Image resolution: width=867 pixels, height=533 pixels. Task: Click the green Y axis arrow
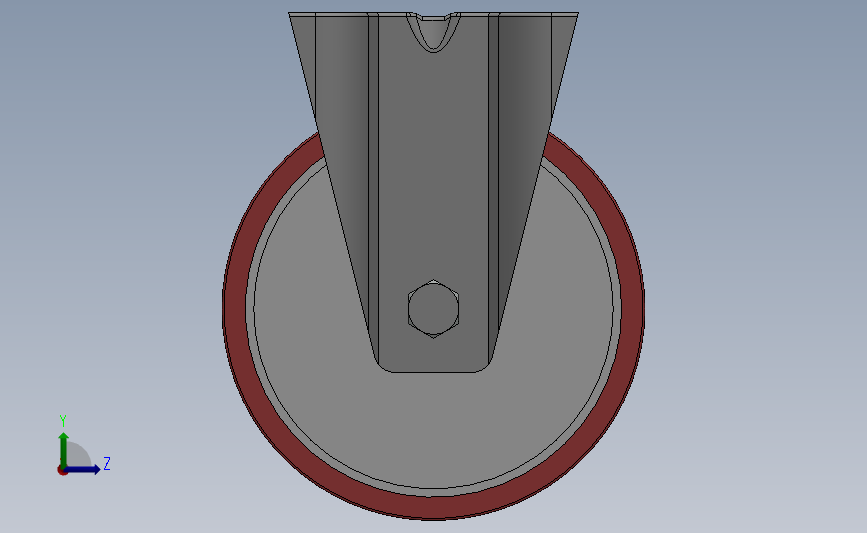pyautogui.click(x=64, y=449)
